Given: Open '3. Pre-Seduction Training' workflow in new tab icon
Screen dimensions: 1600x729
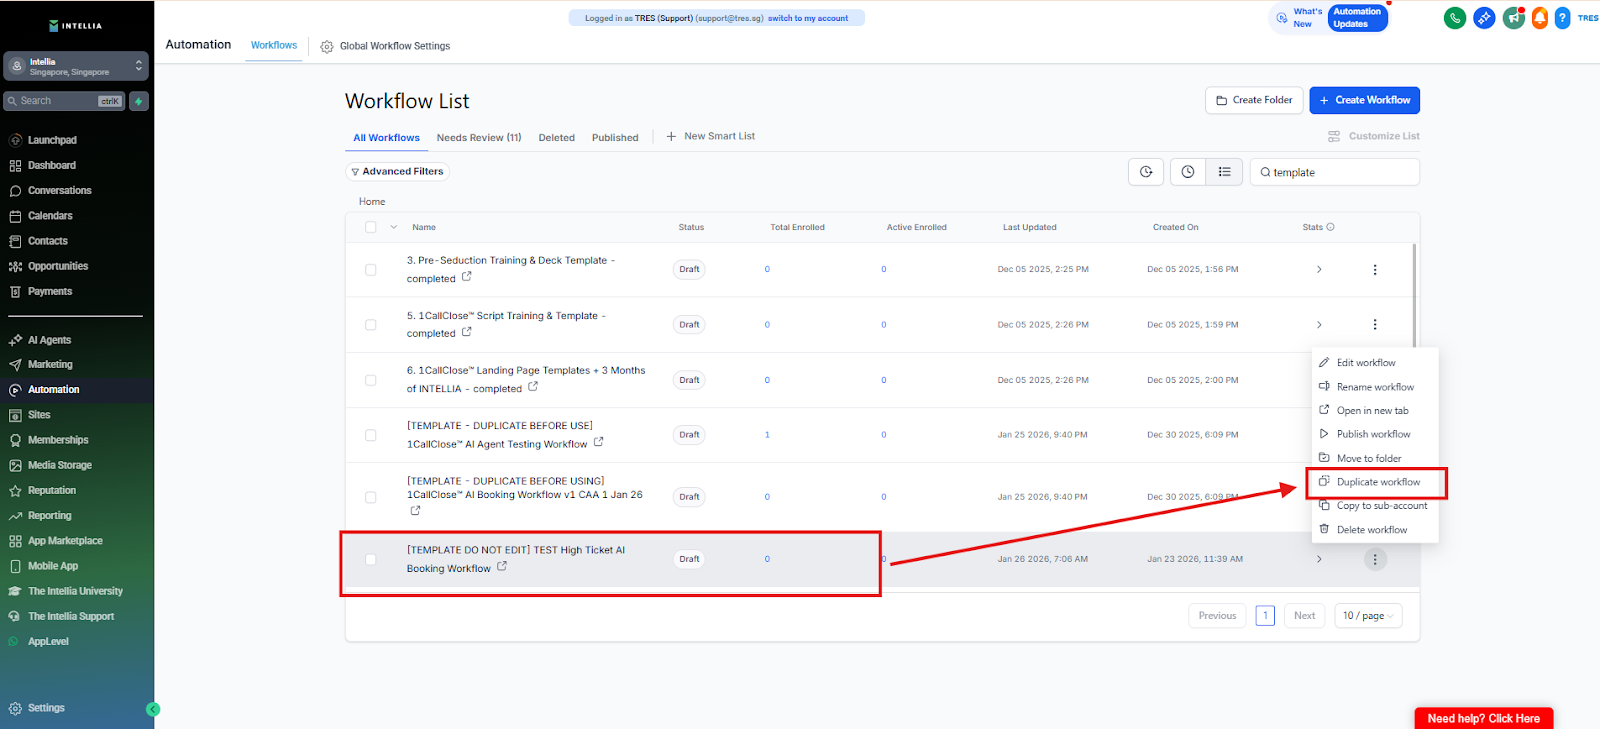Looking at the screenshot, I should 467,277.
